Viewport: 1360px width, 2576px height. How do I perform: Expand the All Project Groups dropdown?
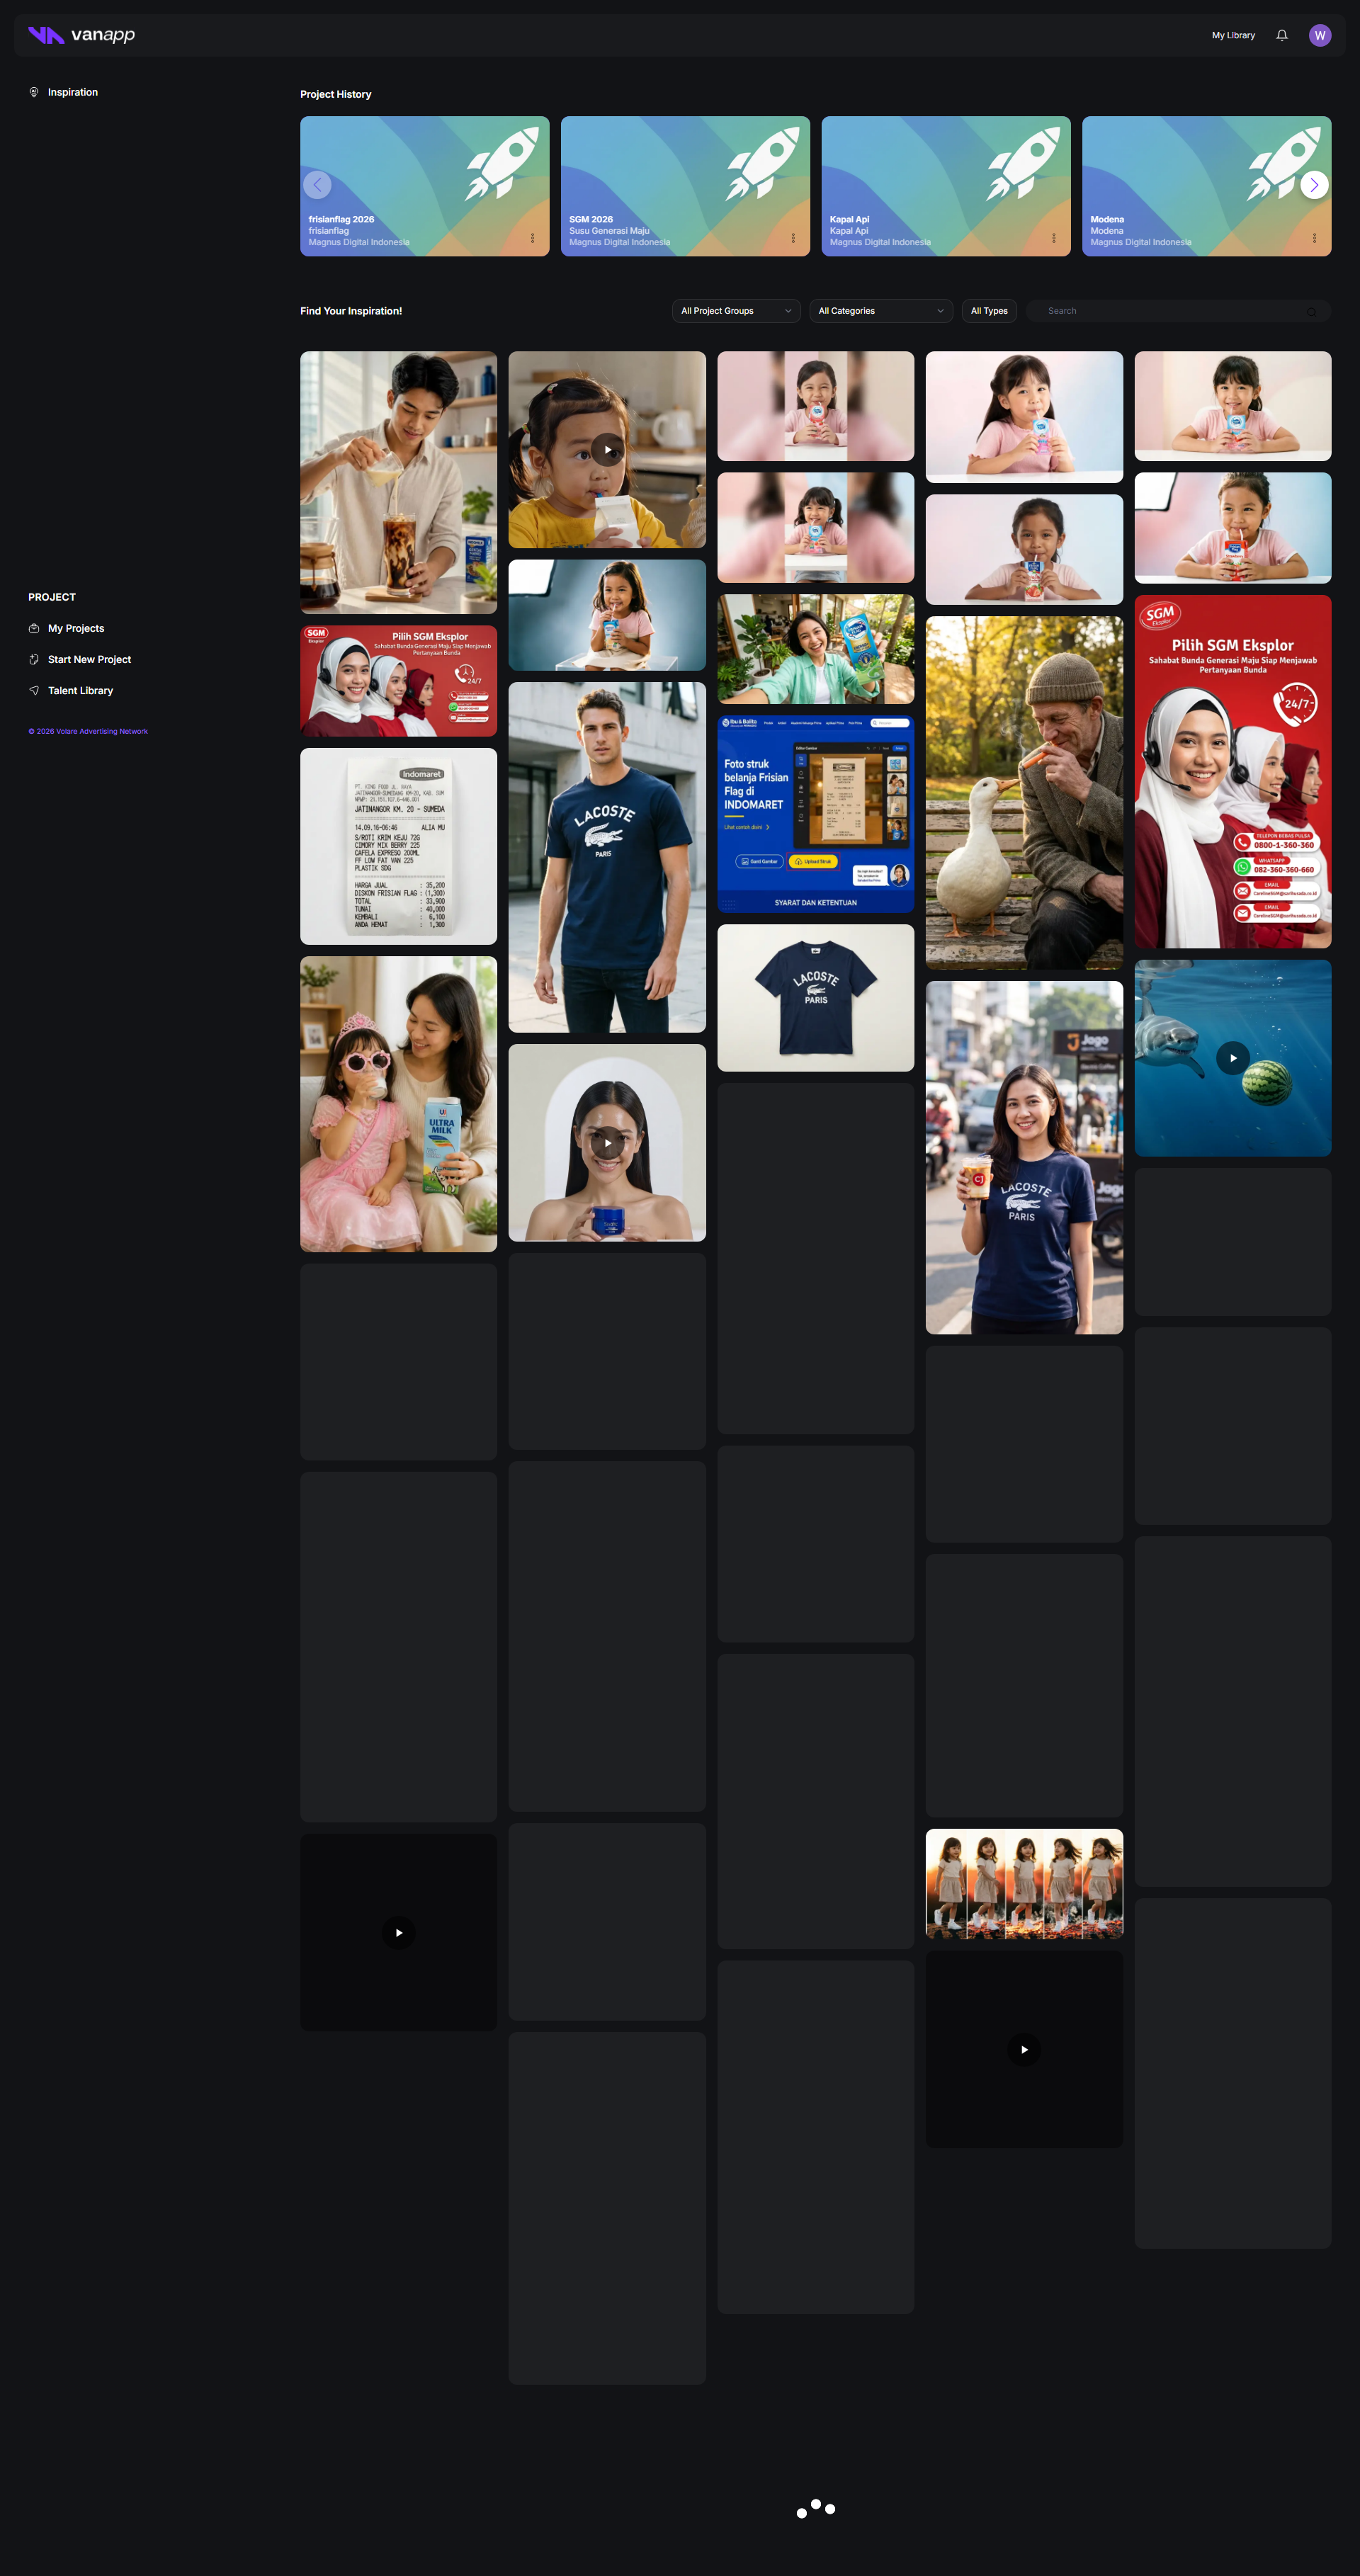[x=736, y=311]
